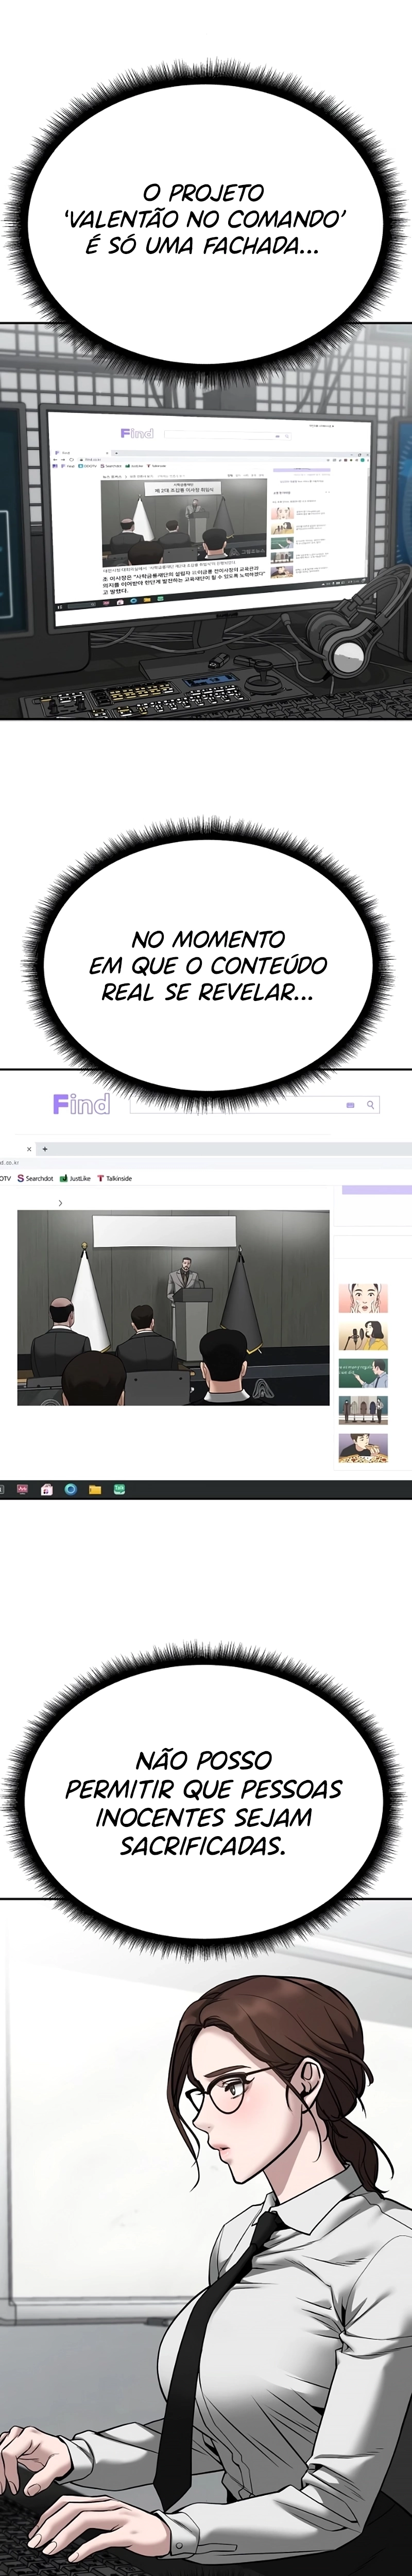Image resolution: width=412 pixels, height=2576 pixels.
Task: Launch the store bag icon on taskbar
Action: click(x=46, y=1489)
